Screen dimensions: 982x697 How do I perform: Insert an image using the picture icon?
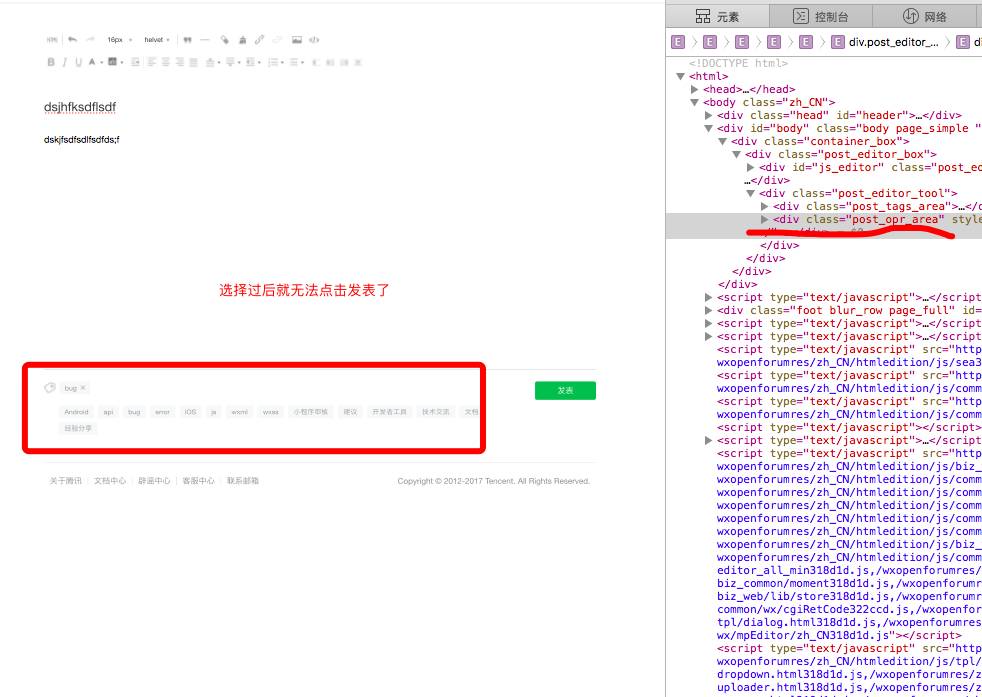pyautogui.click(x=297, y=40)
